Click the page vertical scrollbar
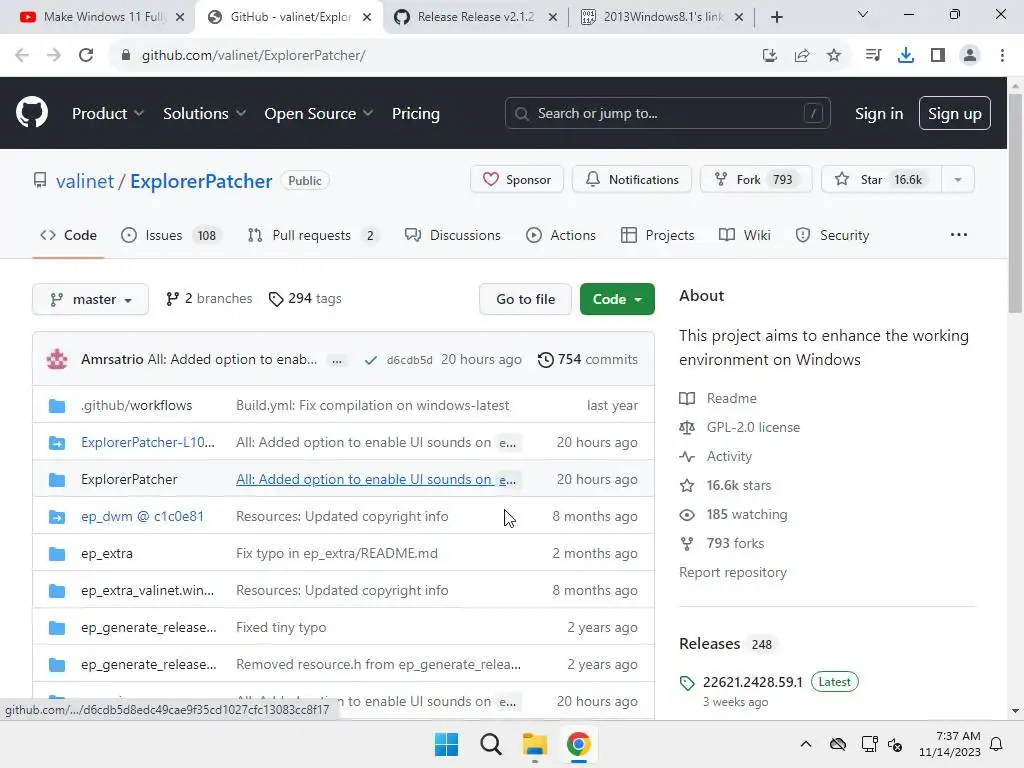Image resolution: width=1024 pixels, height=768 pixels. pos(1015,202)
